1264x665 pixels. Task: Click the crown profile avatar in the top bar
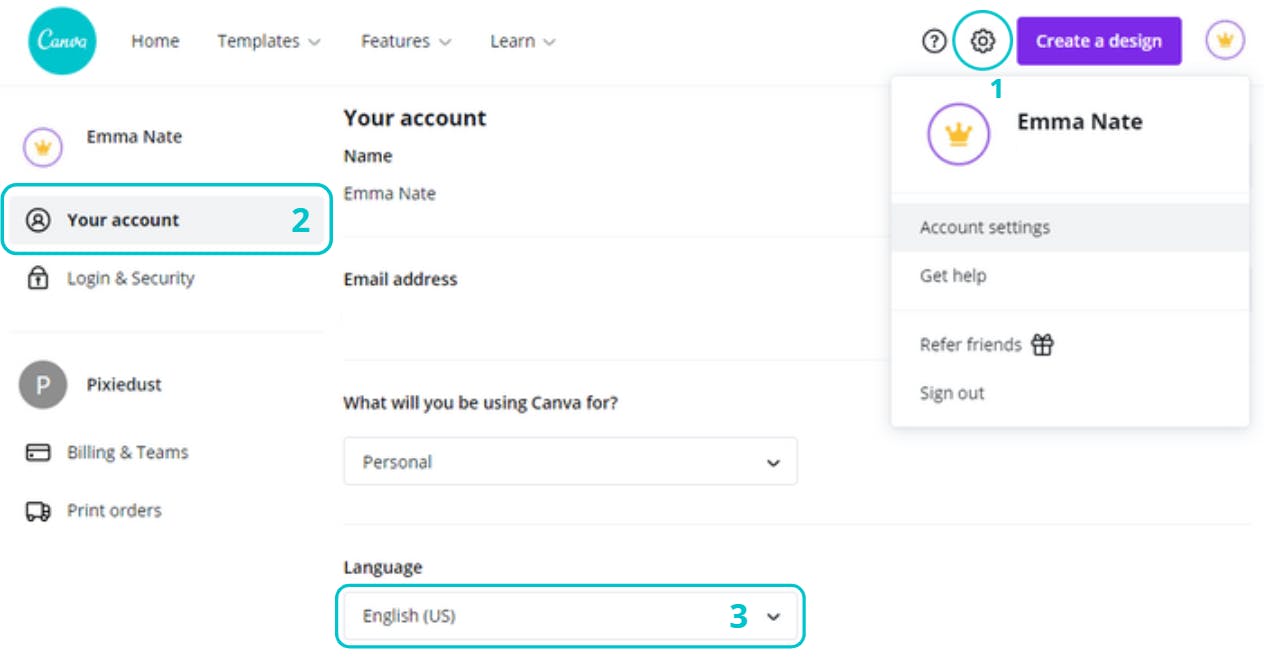tap(1226, 41)
